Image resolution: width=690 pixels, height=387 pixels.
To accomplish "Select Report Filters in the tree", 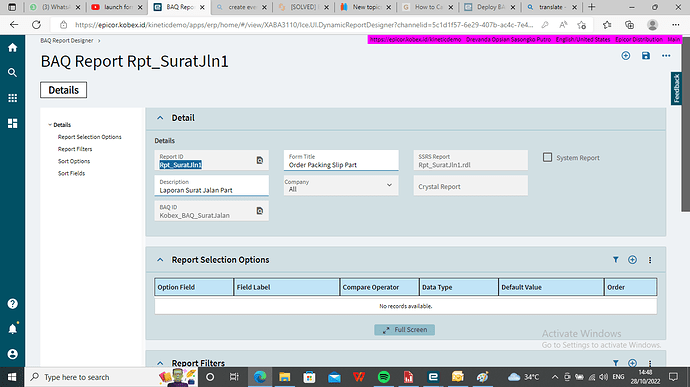I will 75,149.
